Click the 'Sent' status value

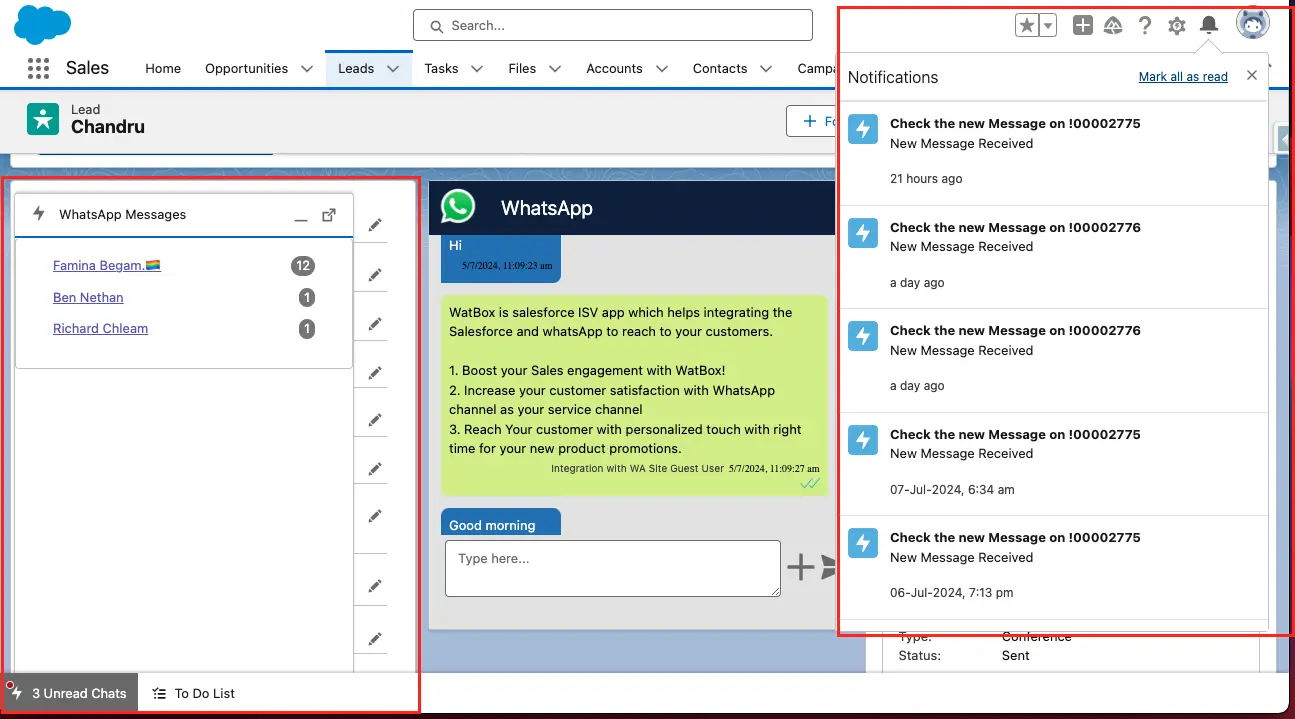(1016, 656)
